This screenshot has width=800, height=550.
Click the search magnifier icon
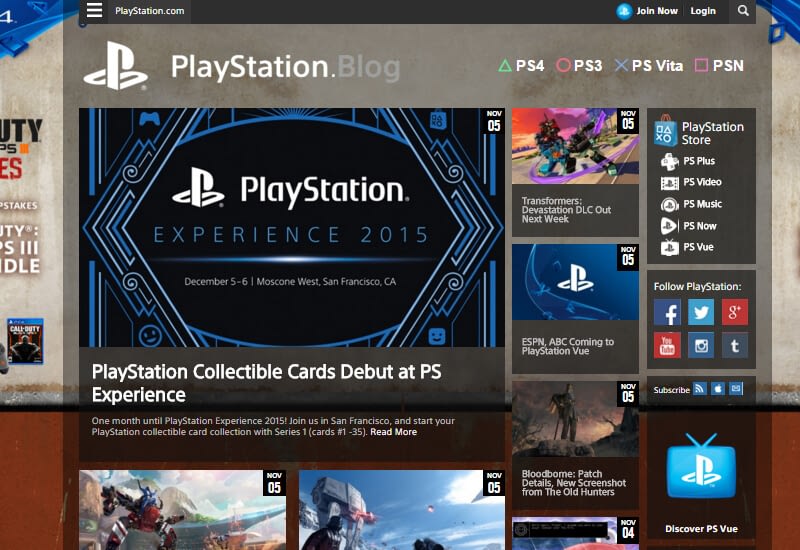click(743, 11)
